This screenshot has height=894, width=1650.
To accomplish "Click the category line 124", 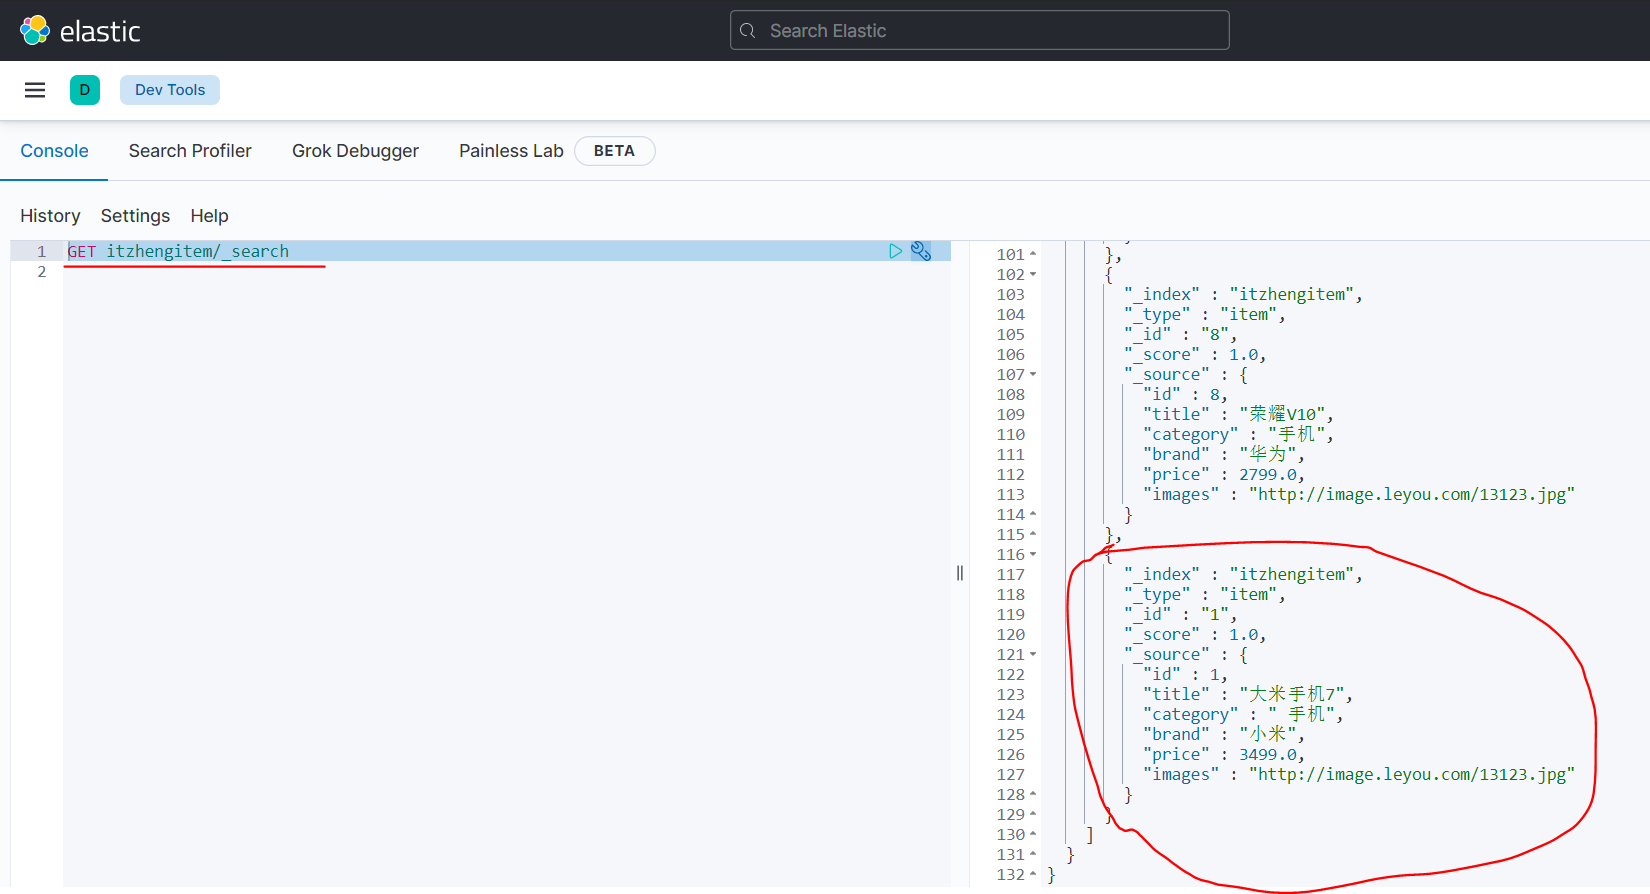I will [1243, 714].
